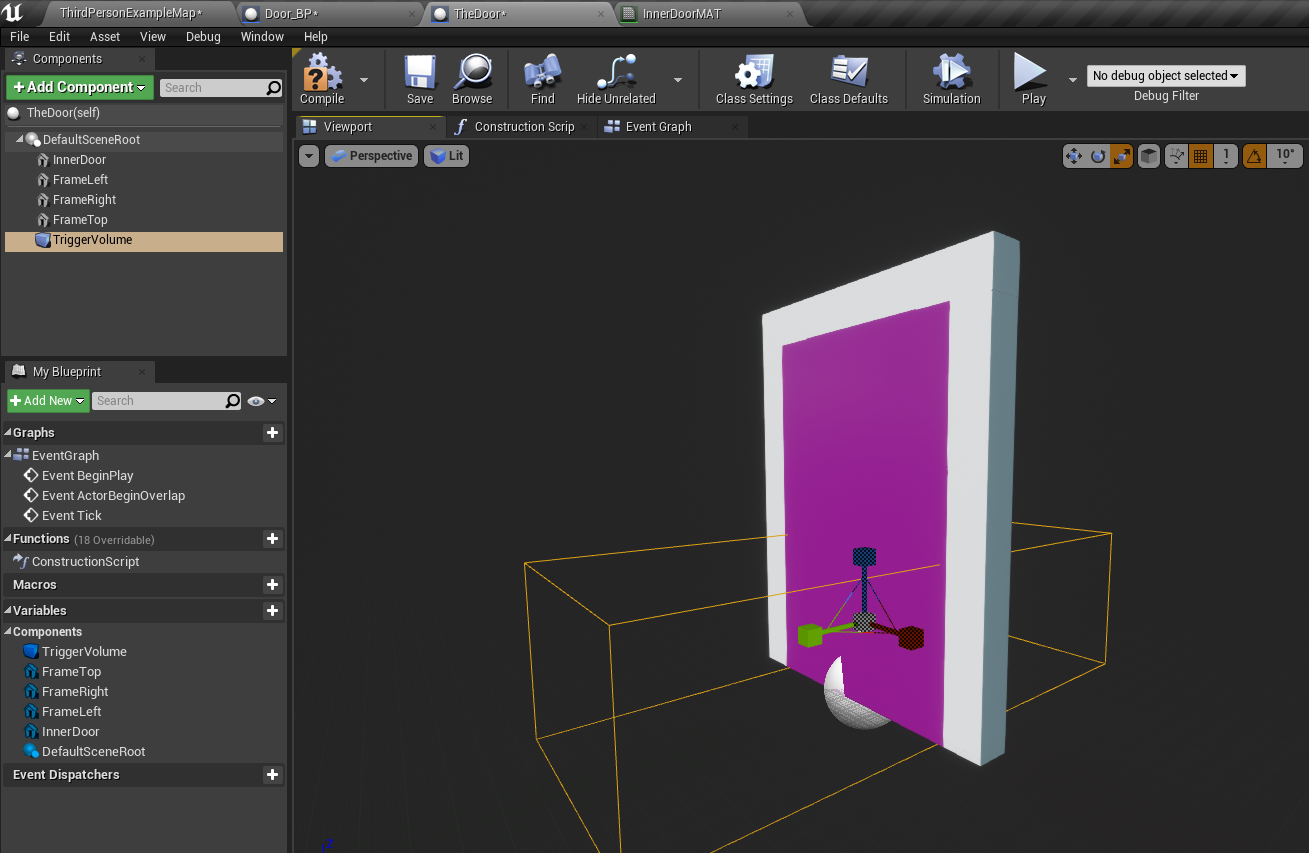Open Class Defaults from the toolbar
The height and width of the screenshot is (853, 1309).
click(849, 79)
